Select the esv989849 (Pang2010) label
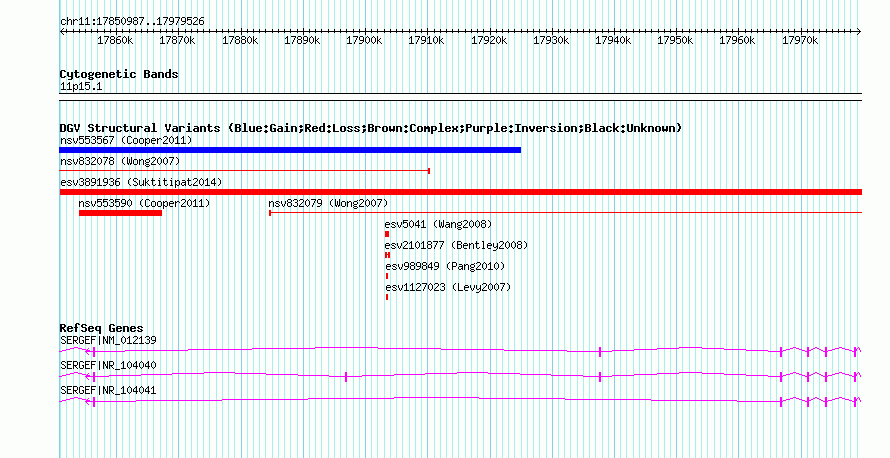Viewport: 890px width, 458px height. [445, 266]
